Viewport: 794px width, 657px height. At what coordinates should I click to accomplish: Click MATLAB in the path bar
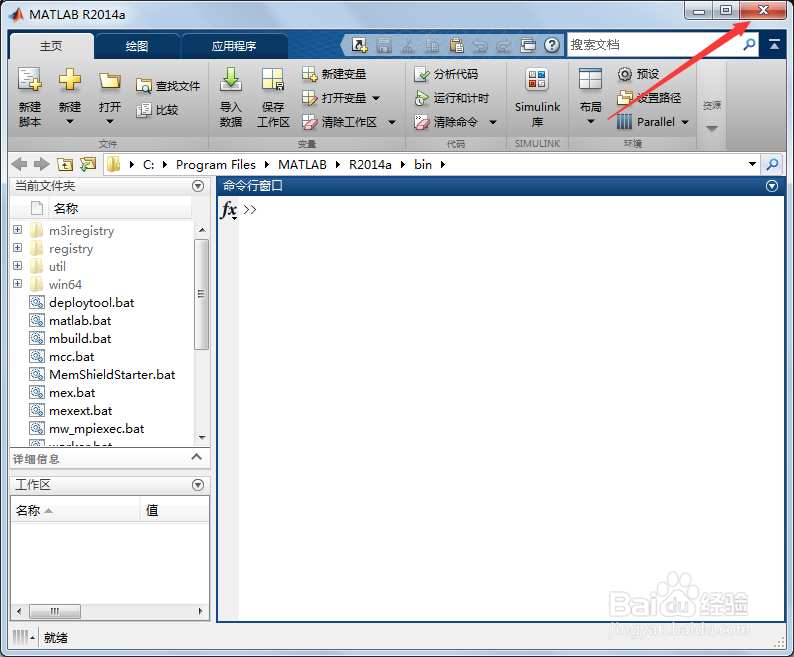tap(302, 165)
